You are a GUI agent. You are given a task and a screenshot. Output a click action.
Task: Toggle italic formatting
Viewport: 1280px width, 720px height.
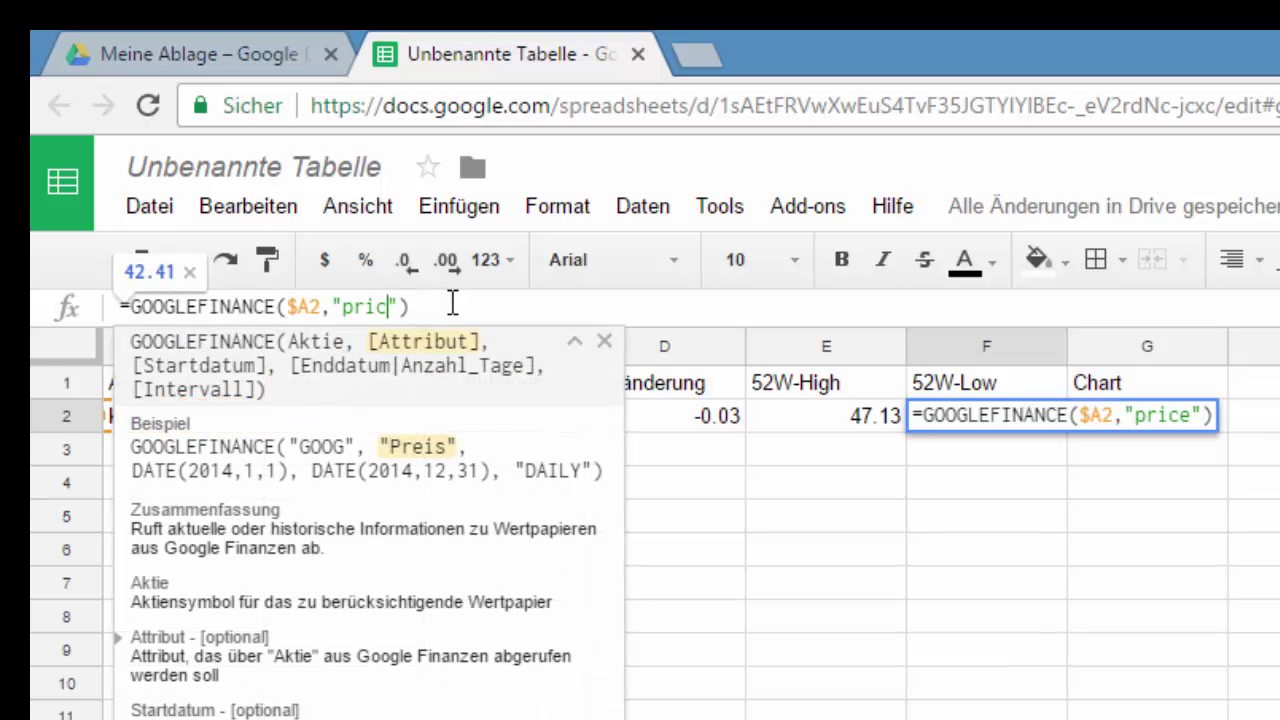(x=883, y=260)
